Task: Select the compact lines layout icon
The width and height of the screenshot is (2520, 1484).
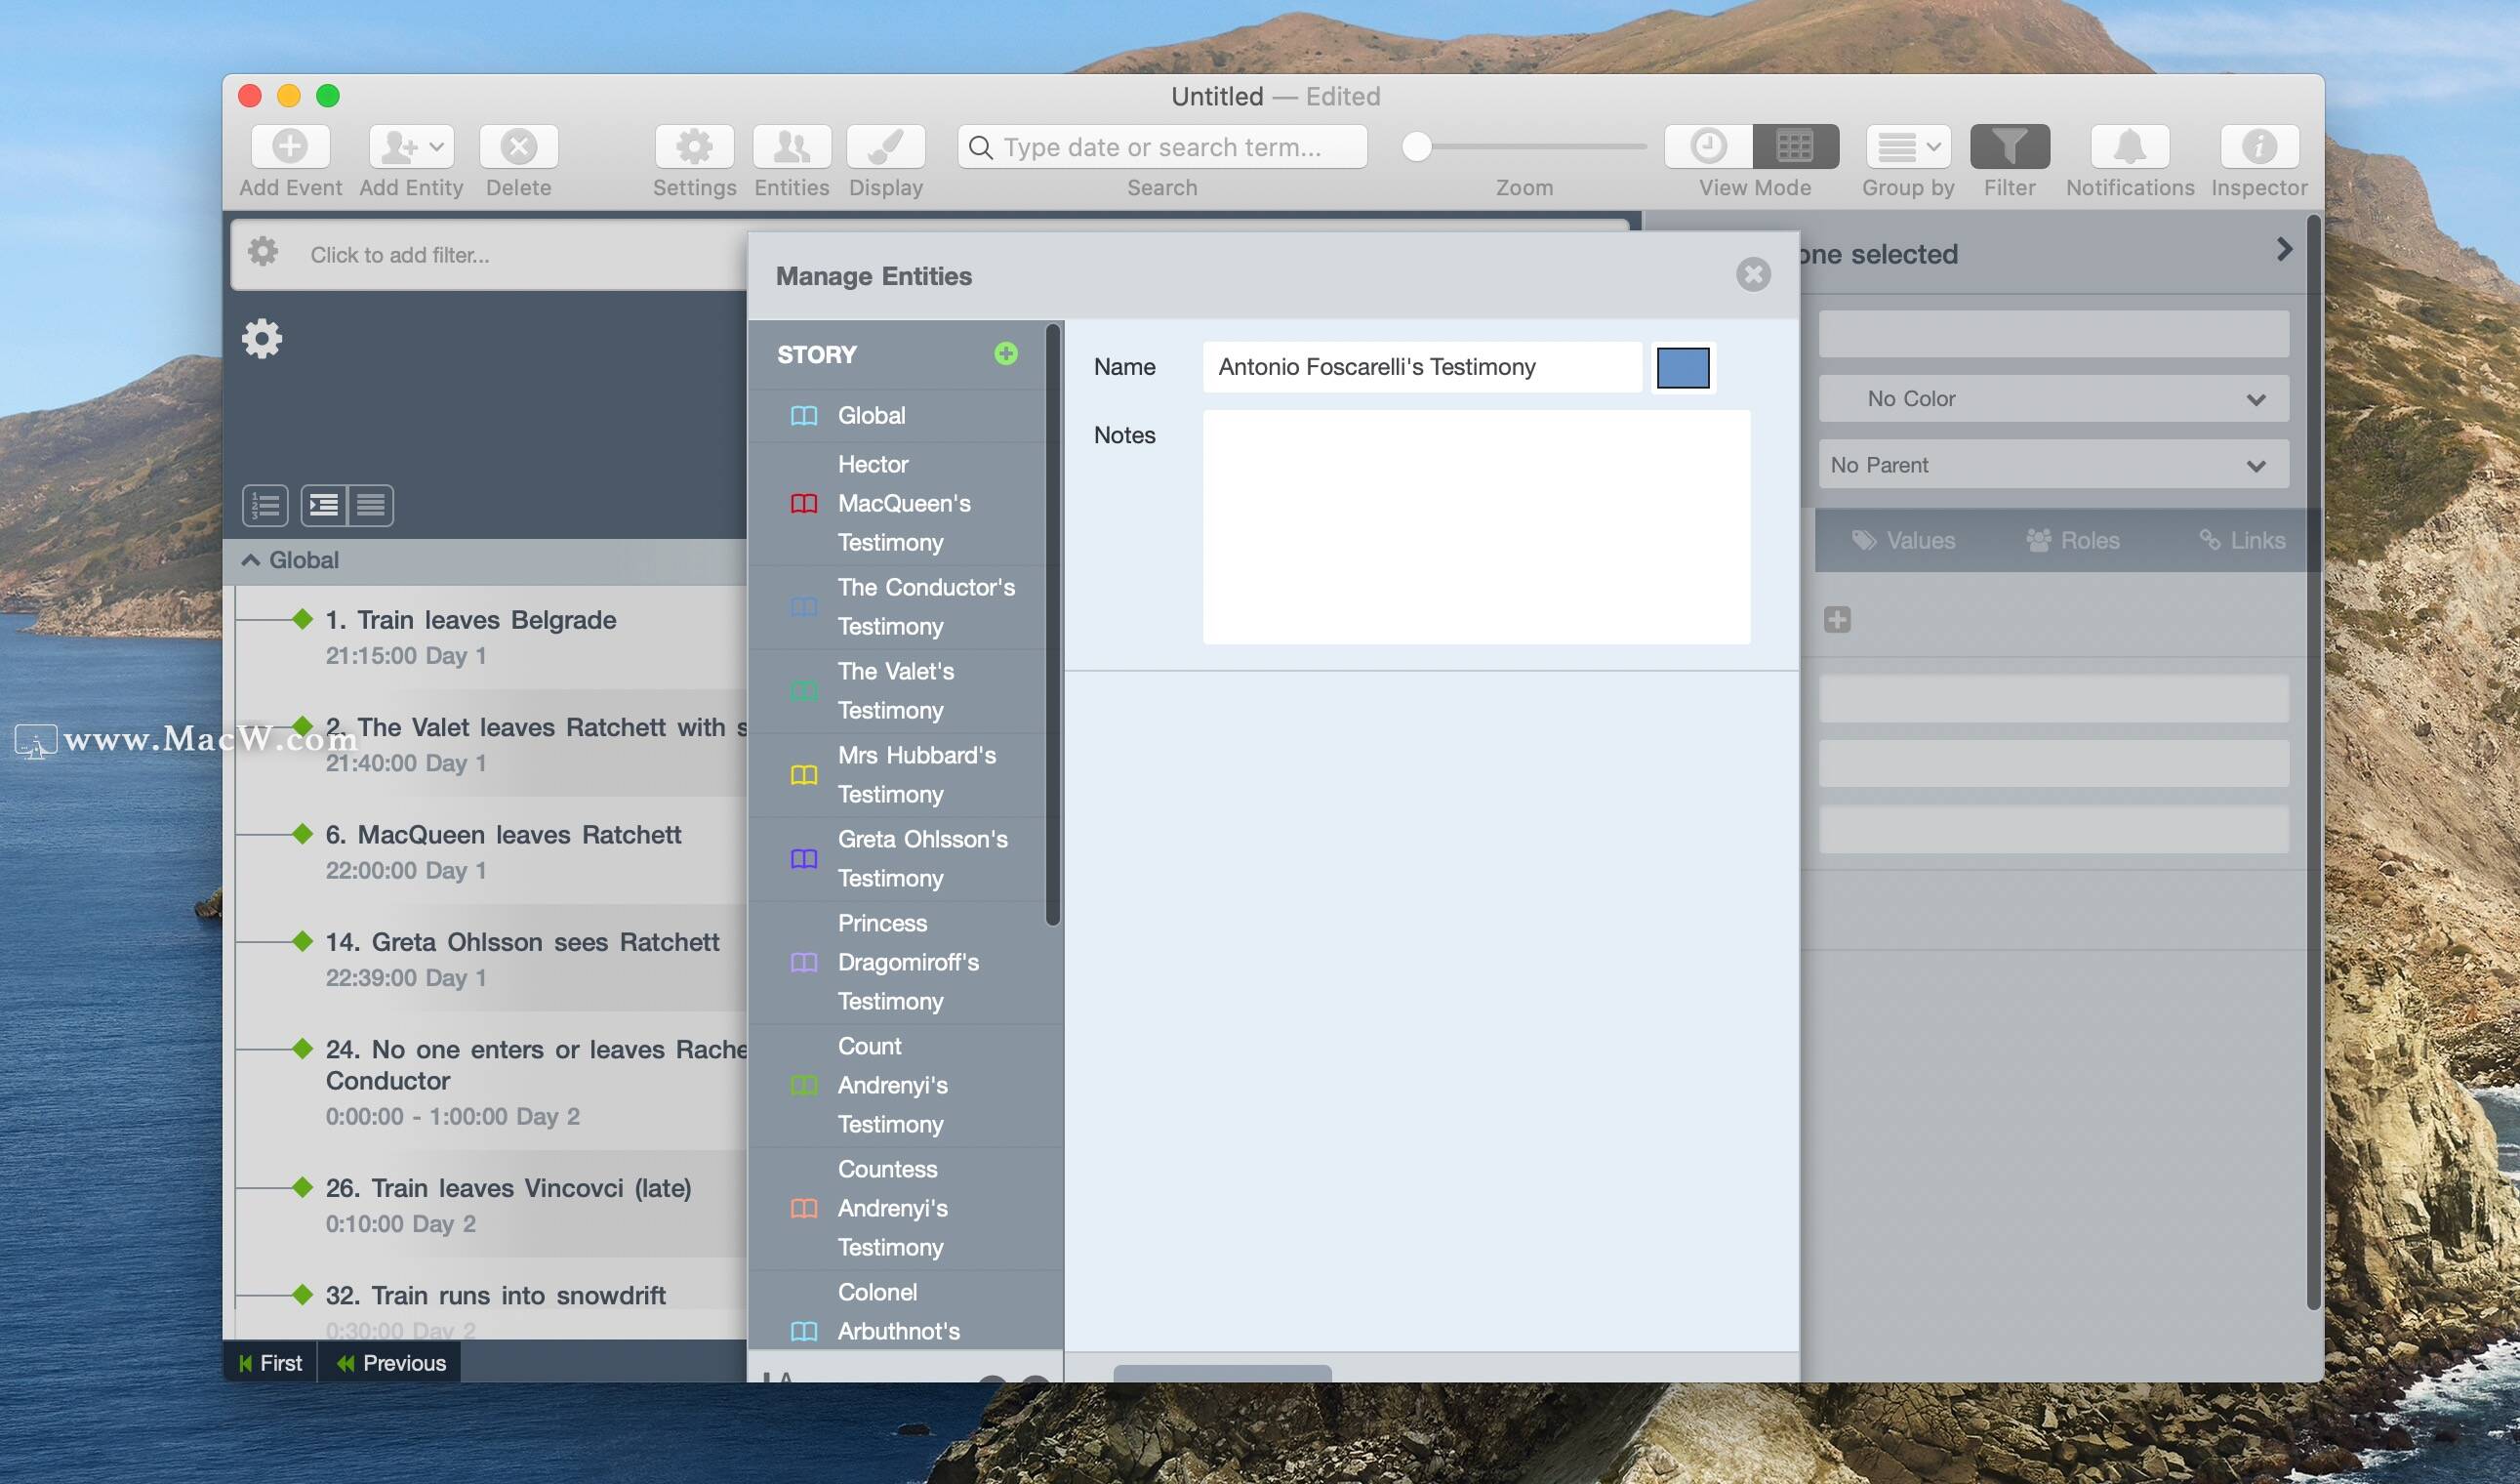Action: 371,505
